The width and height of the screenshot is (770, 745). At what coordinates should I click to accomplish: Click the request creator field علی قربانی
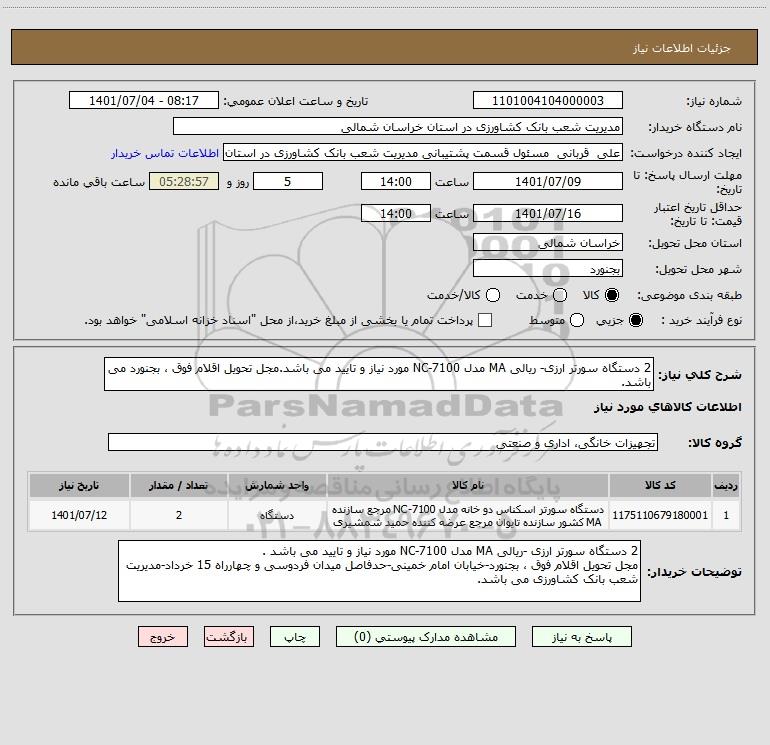(423, 153)
